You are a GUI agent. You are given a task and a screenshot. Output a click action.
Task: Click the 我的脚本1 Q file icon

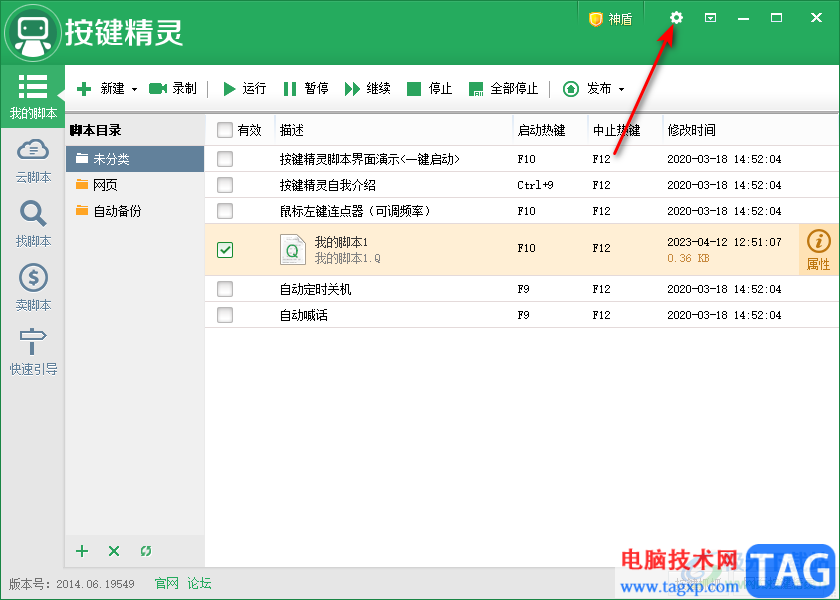[293, 250]
